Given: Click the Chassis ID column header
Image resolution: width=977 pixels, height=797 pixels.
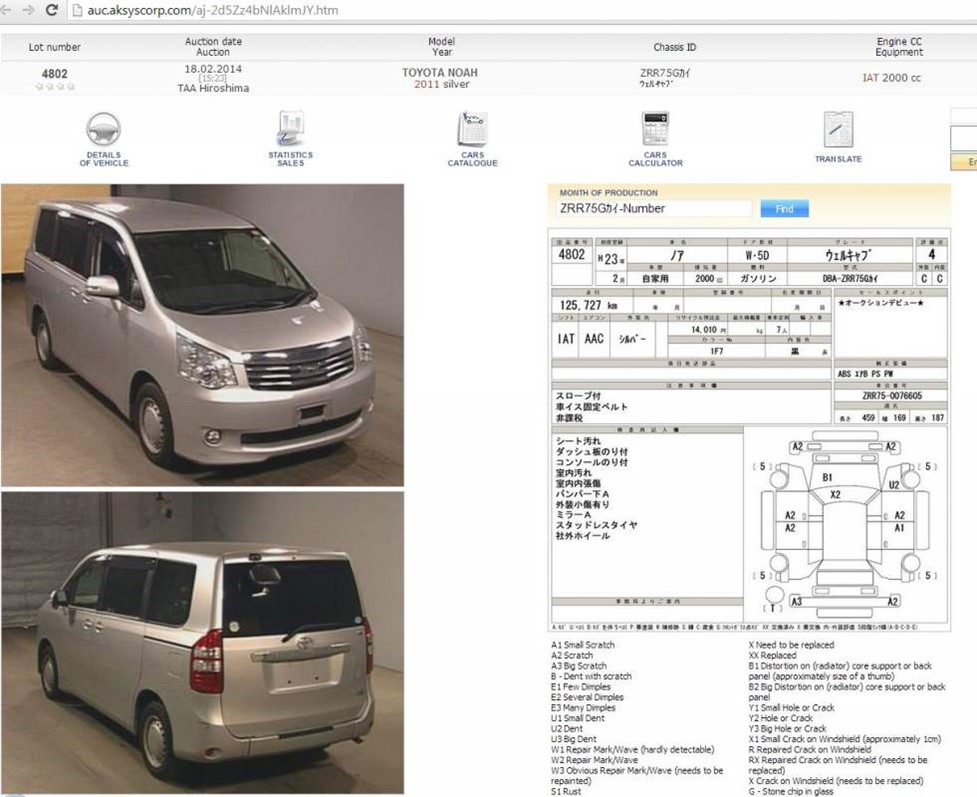Looking at the screenshot, I should (x=675, y=47).
